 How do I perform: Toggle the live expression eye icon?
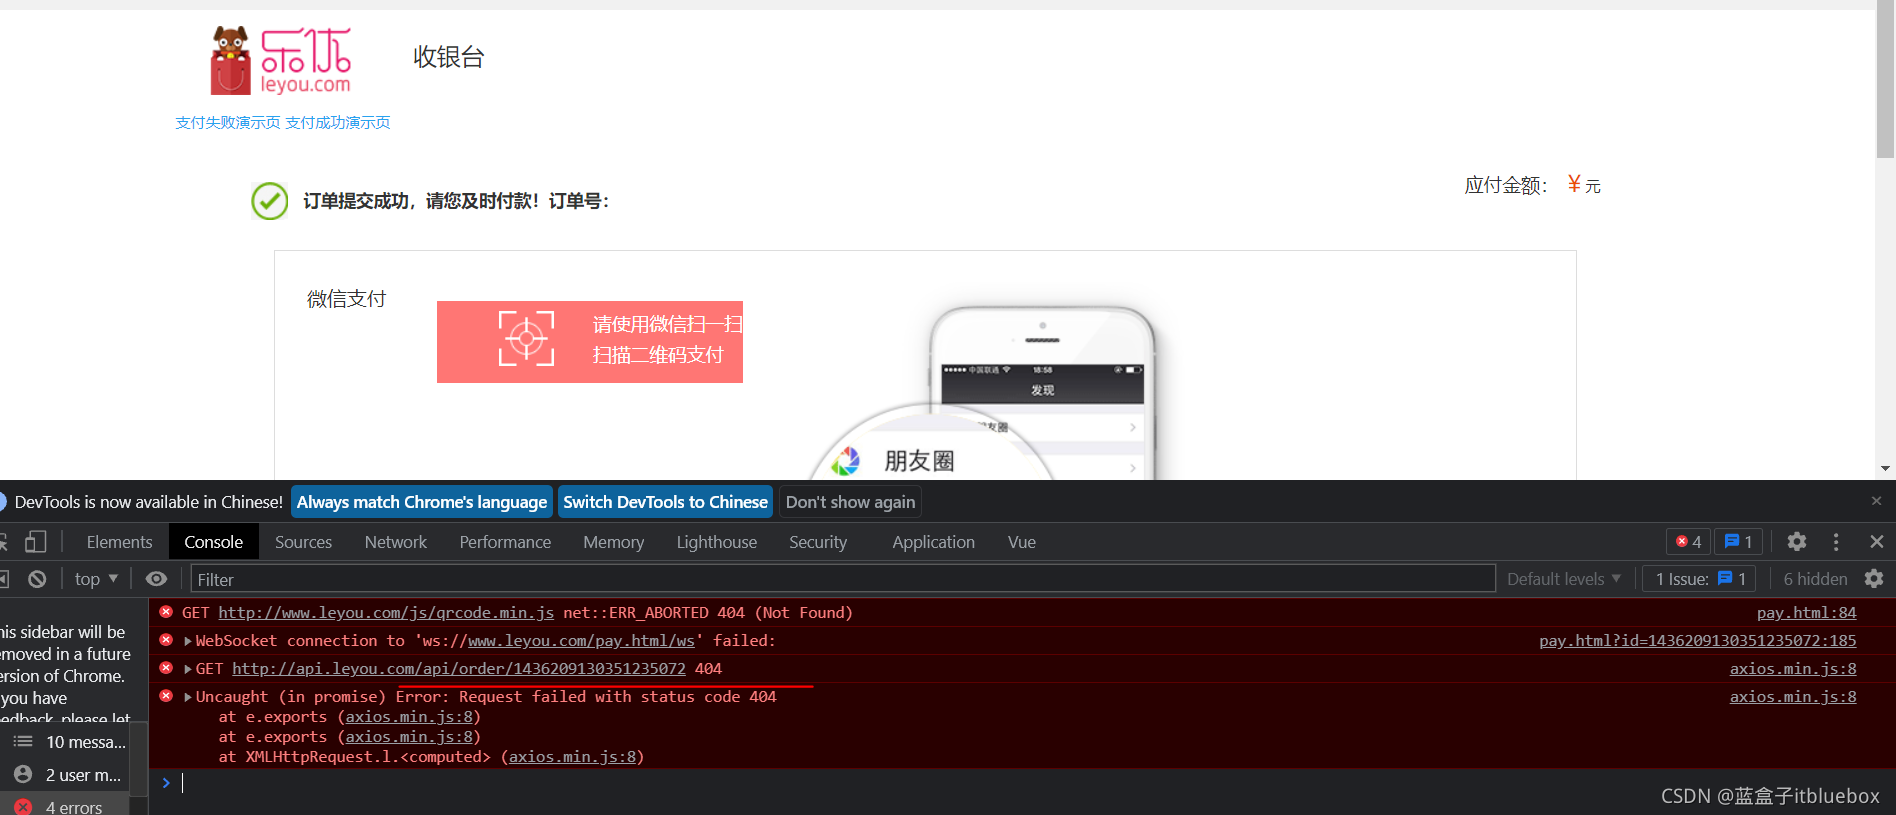coord(156,579)
